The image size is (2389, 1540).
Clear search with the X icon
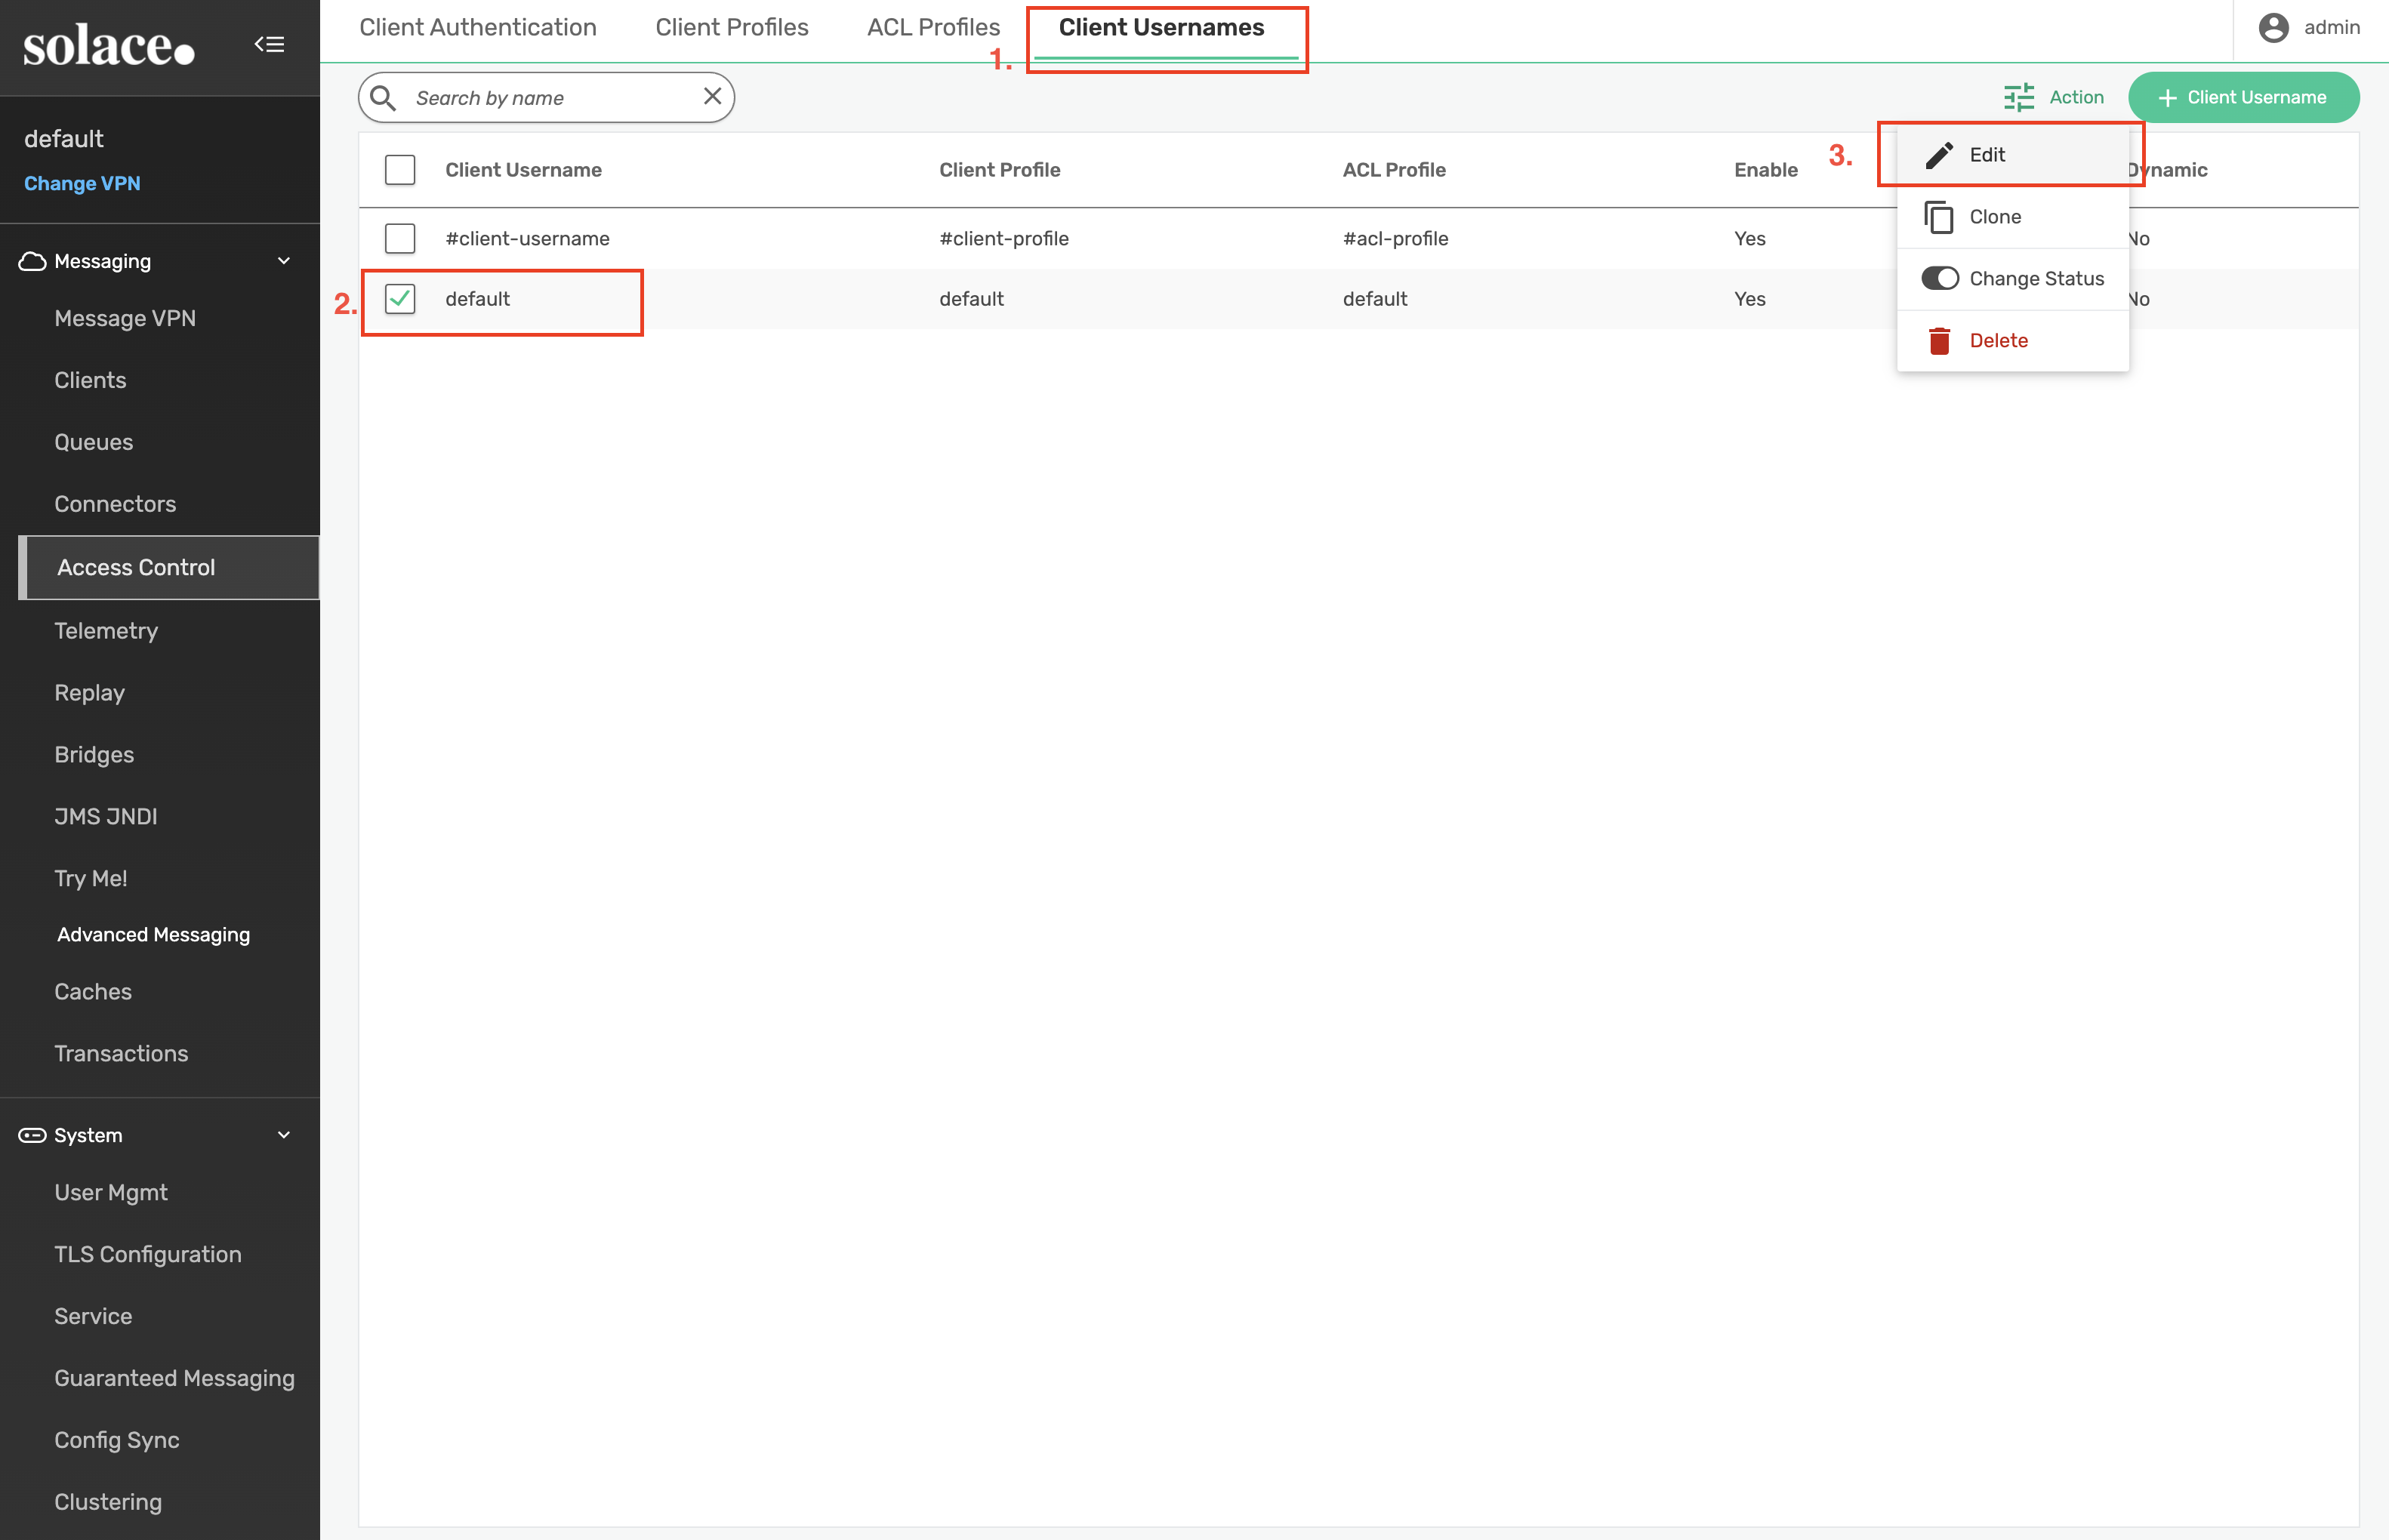point(712,96)
